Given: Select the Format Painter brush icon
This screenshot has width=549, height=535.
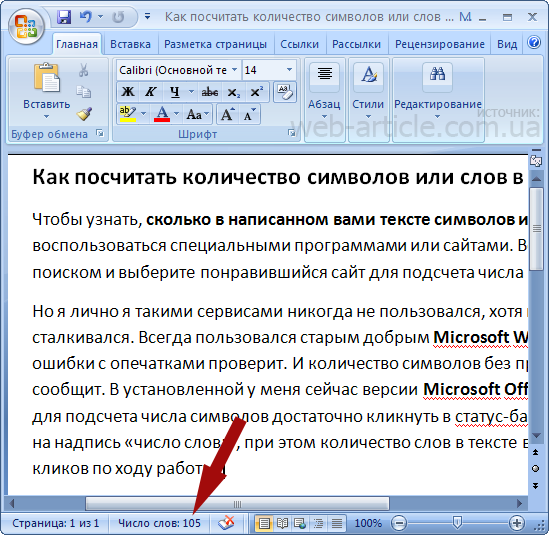Looking at the screenshot, I should [x=84, y=114].
